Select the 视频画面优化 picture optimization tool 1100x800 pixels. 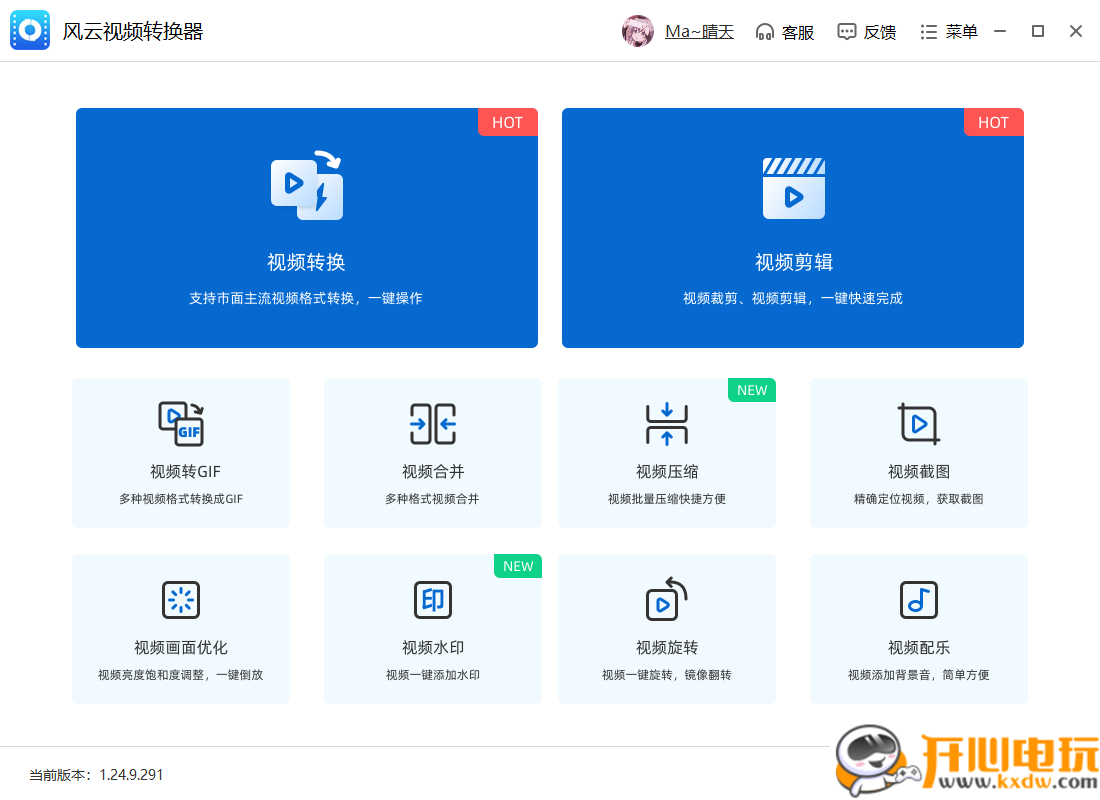coord(180,628)
